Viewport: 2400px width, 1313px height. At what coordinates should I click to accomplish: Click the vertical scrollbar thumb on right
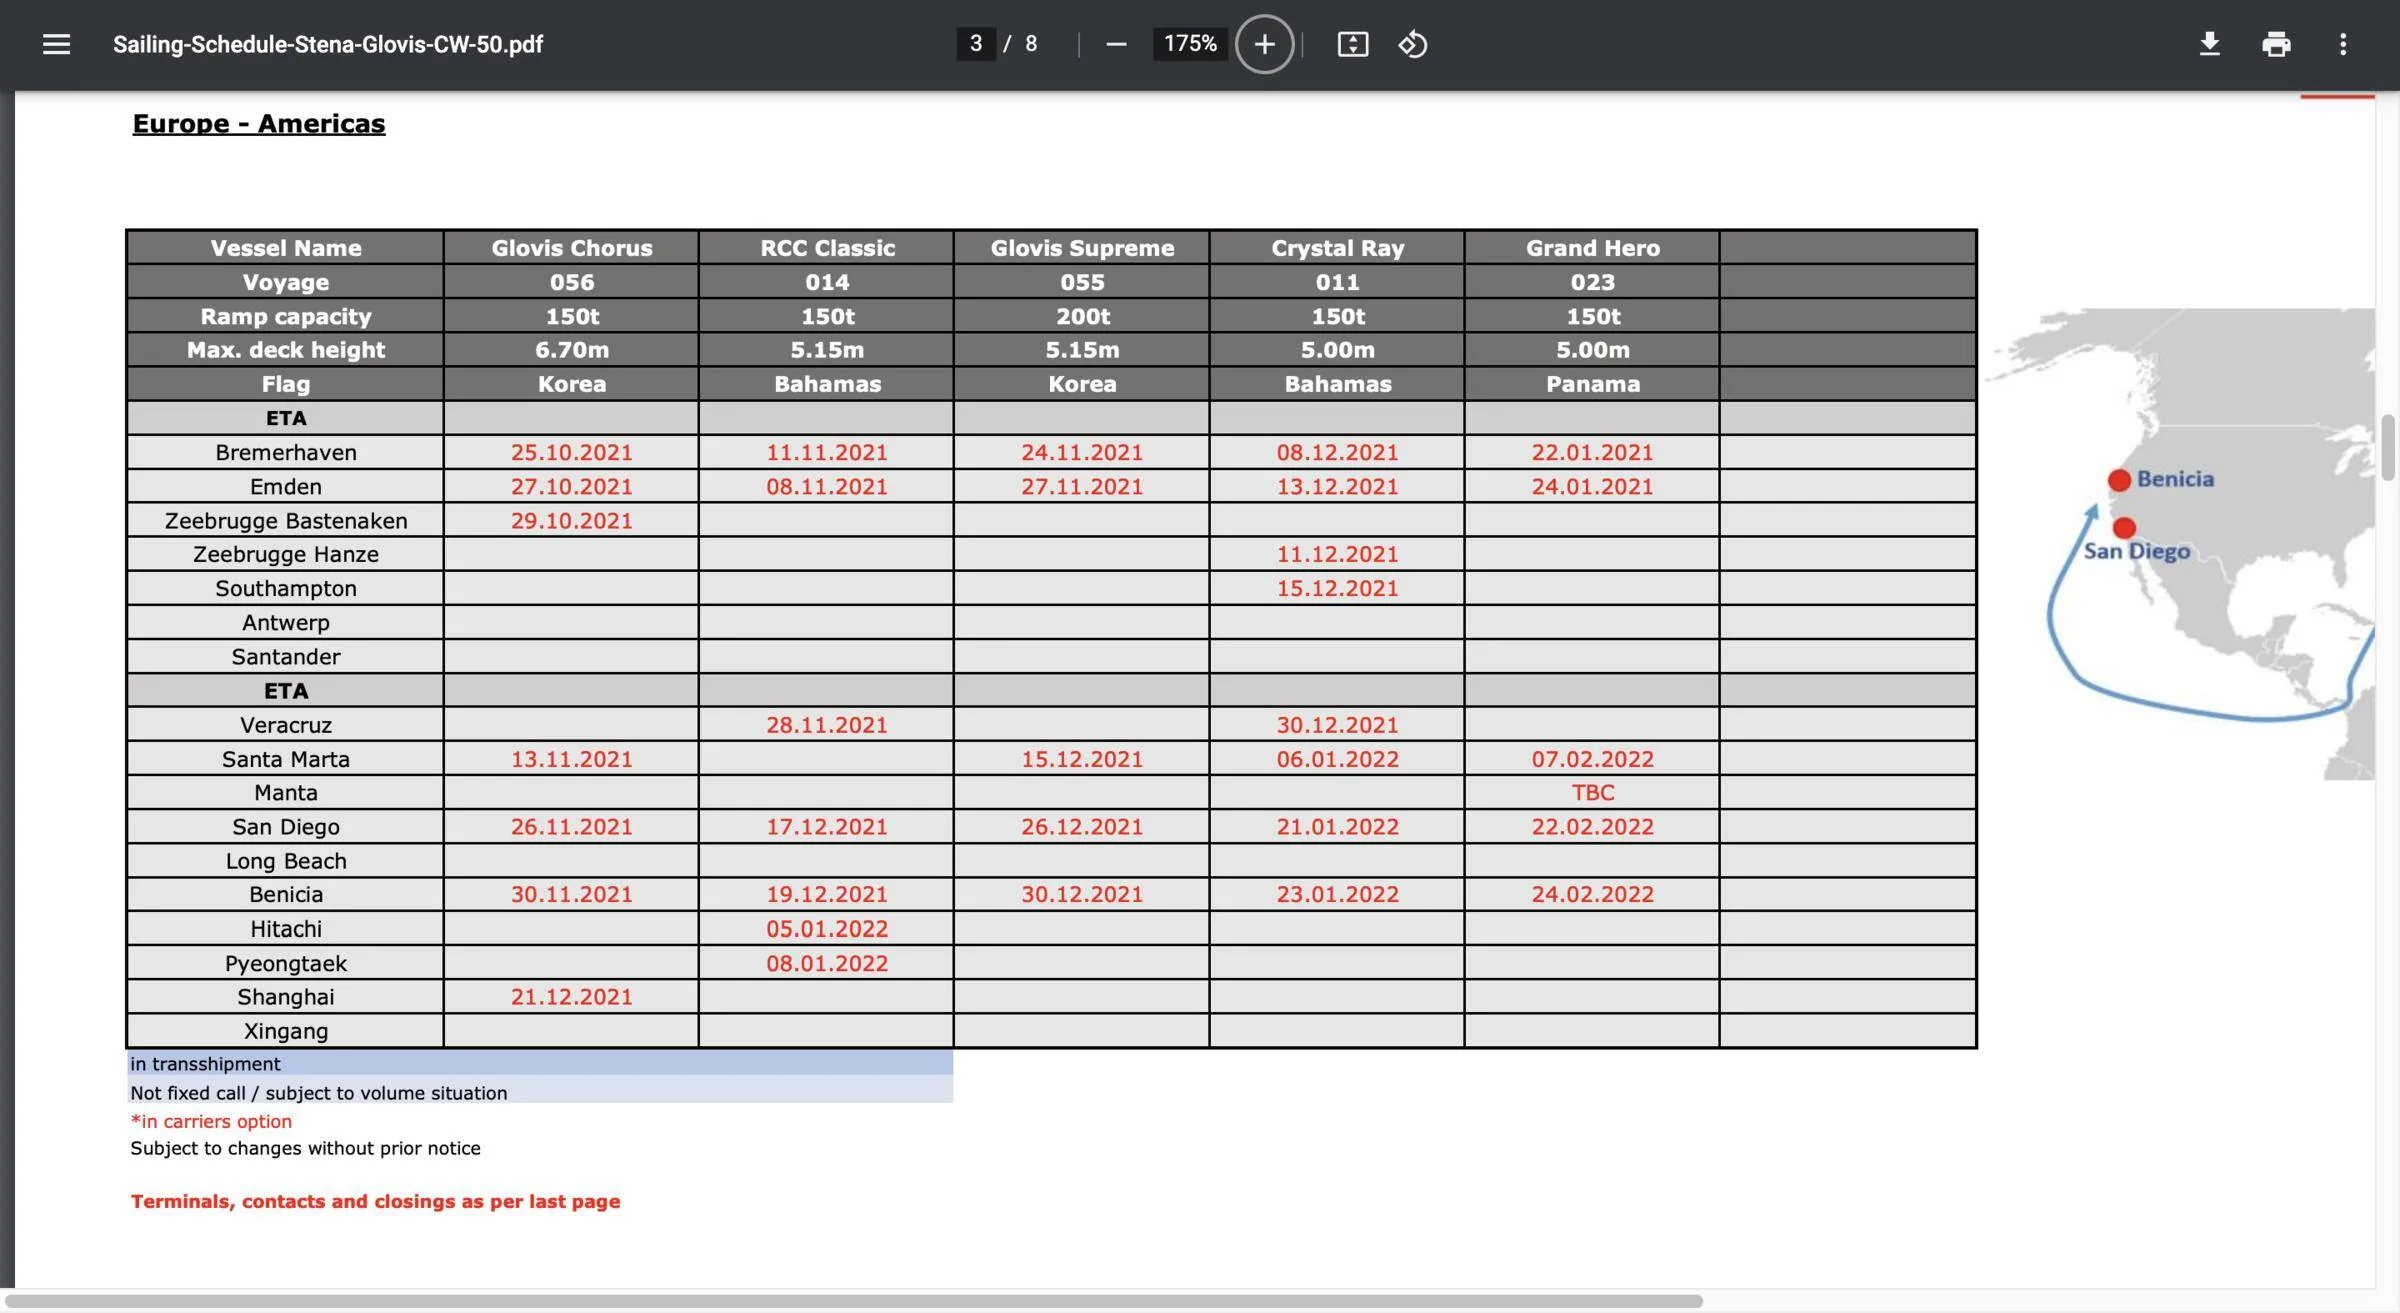(x=2389, y=447)
